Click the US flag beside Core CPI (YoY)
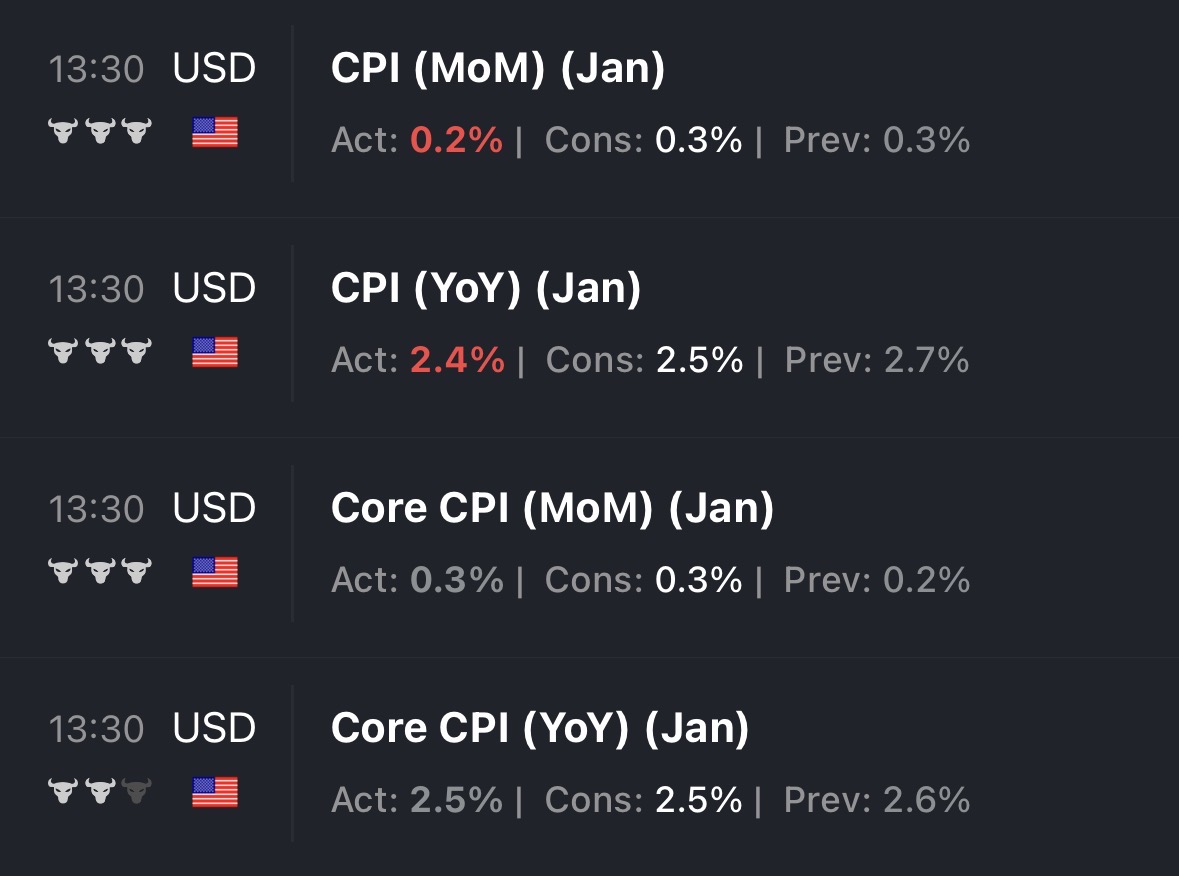Viewport: 1179px width, 876px height. pos(215,792)
